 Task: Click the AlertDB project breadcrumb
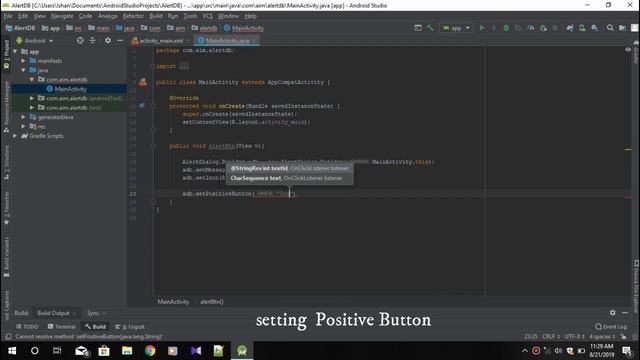coord(20,28)
